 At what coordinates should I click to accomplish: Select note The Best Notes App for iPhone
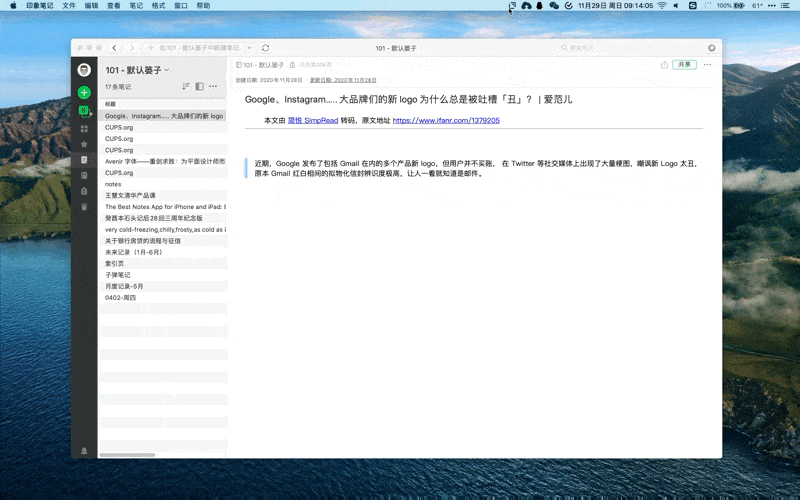(x=162, y=207)
